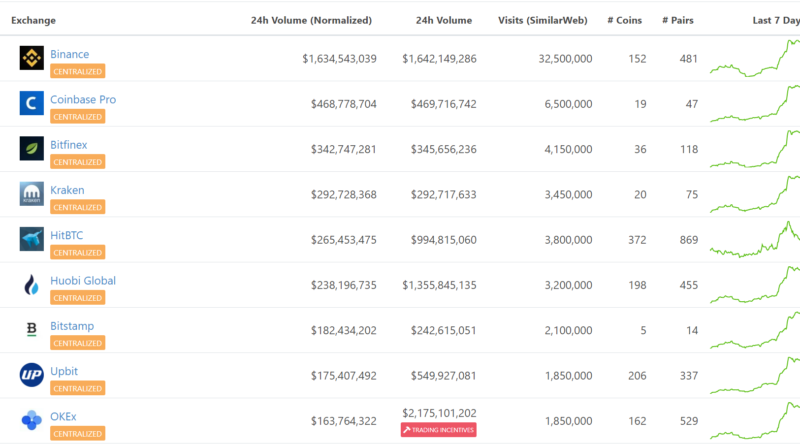The height and width of the screenshot is (445, 800).
Task: Click Bitstamp visits value 2,100,000
Action: point(568,331)
